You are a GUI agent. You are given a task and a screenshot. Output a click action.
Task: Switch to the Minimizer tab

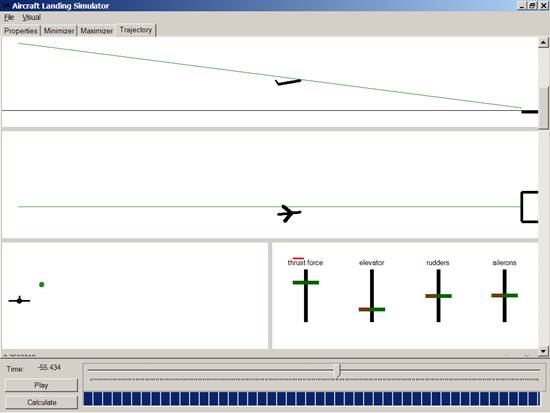pos(59,31)
